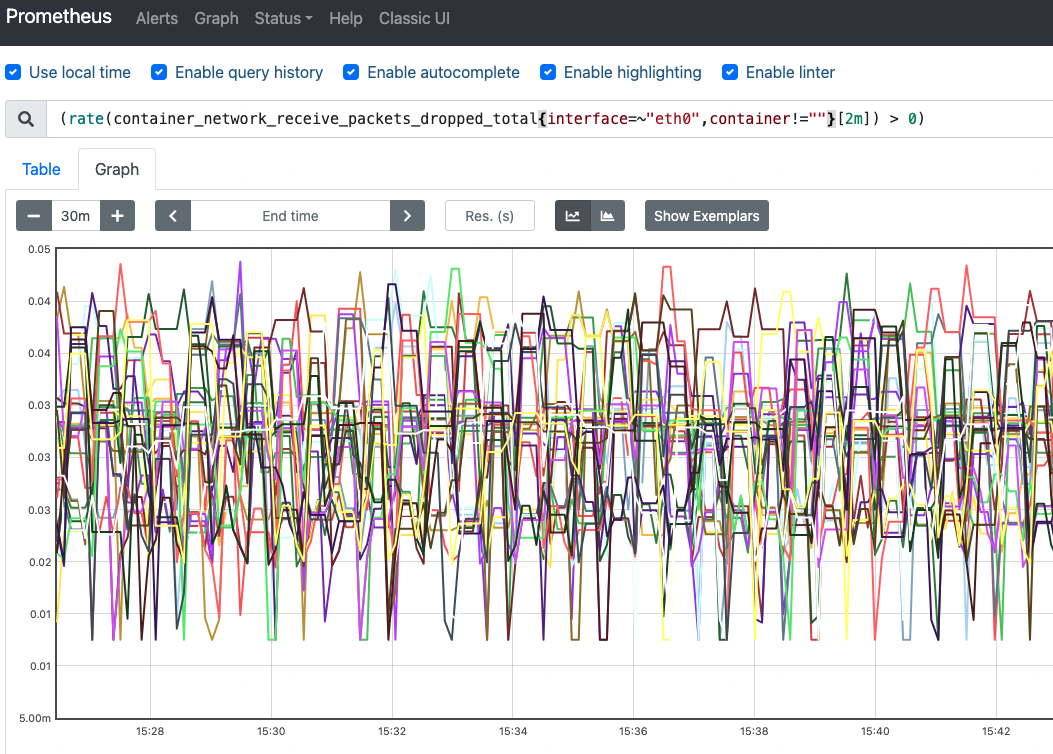Toggle Enable linter checkbox

[x=730, y=72]
